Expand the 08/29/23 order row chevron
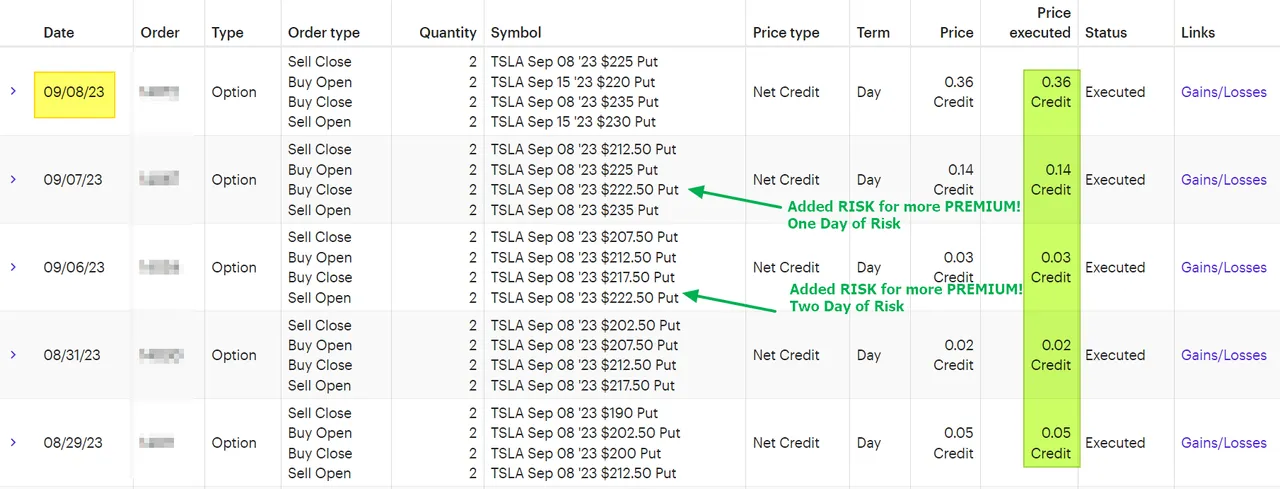 point(13,442)
